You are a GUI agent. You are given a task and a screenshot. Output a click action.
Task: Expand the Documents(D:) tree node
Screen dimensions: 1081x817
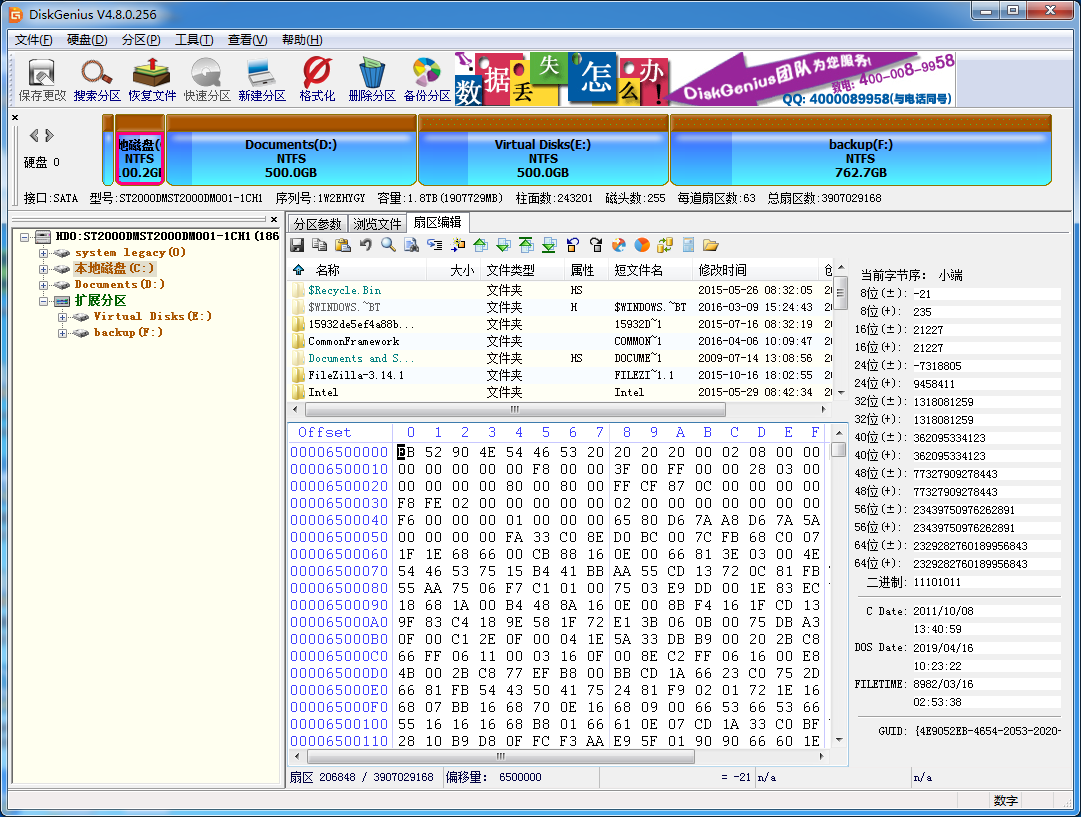tap(44, 285)
